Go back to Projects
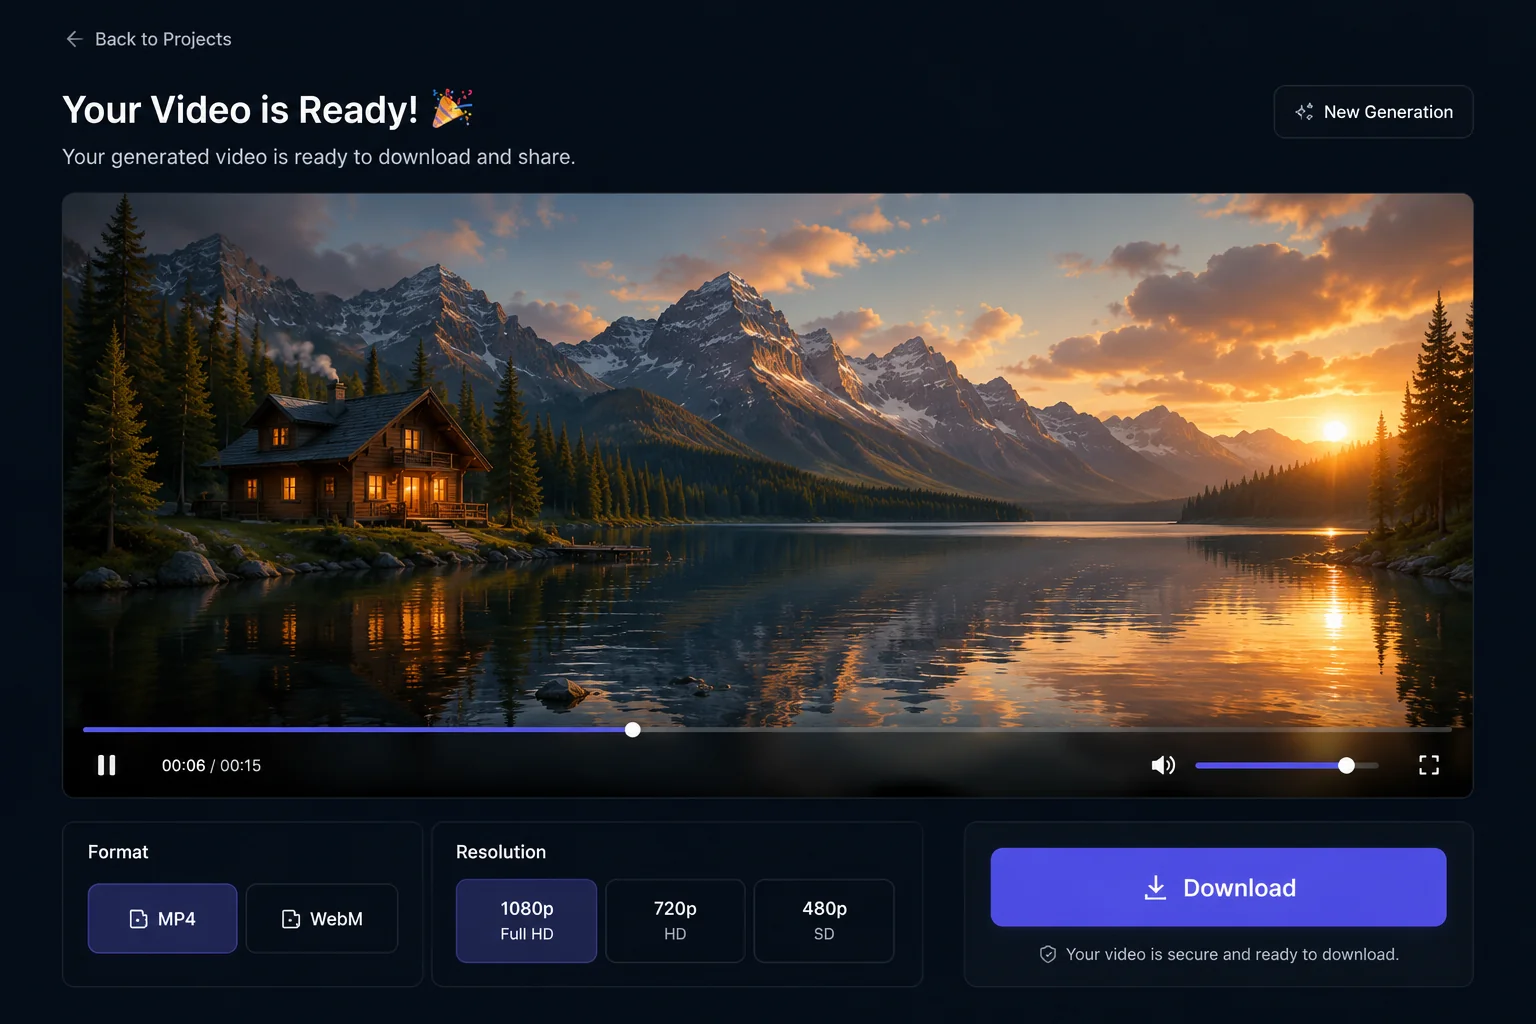The width and height of the screenshot is (1536, 1024). tap(148, 39)
